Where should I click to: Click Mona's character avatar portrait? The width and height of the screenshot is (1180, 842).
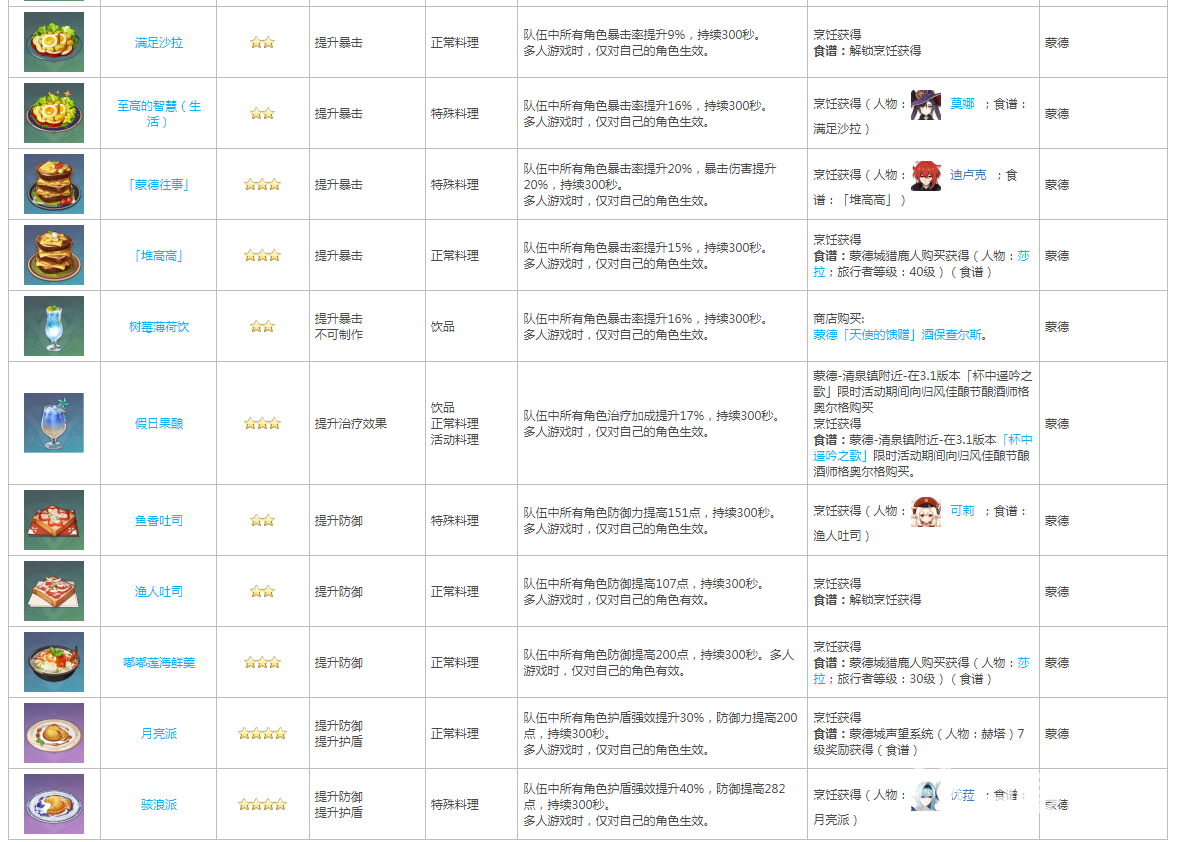tap(925, 104)
